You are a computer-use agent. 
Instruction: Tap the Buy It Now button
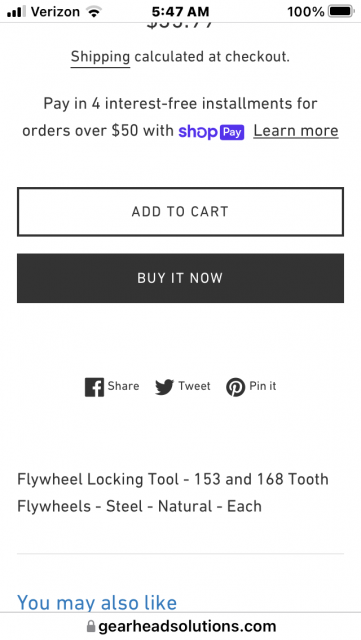click(180, 278)
